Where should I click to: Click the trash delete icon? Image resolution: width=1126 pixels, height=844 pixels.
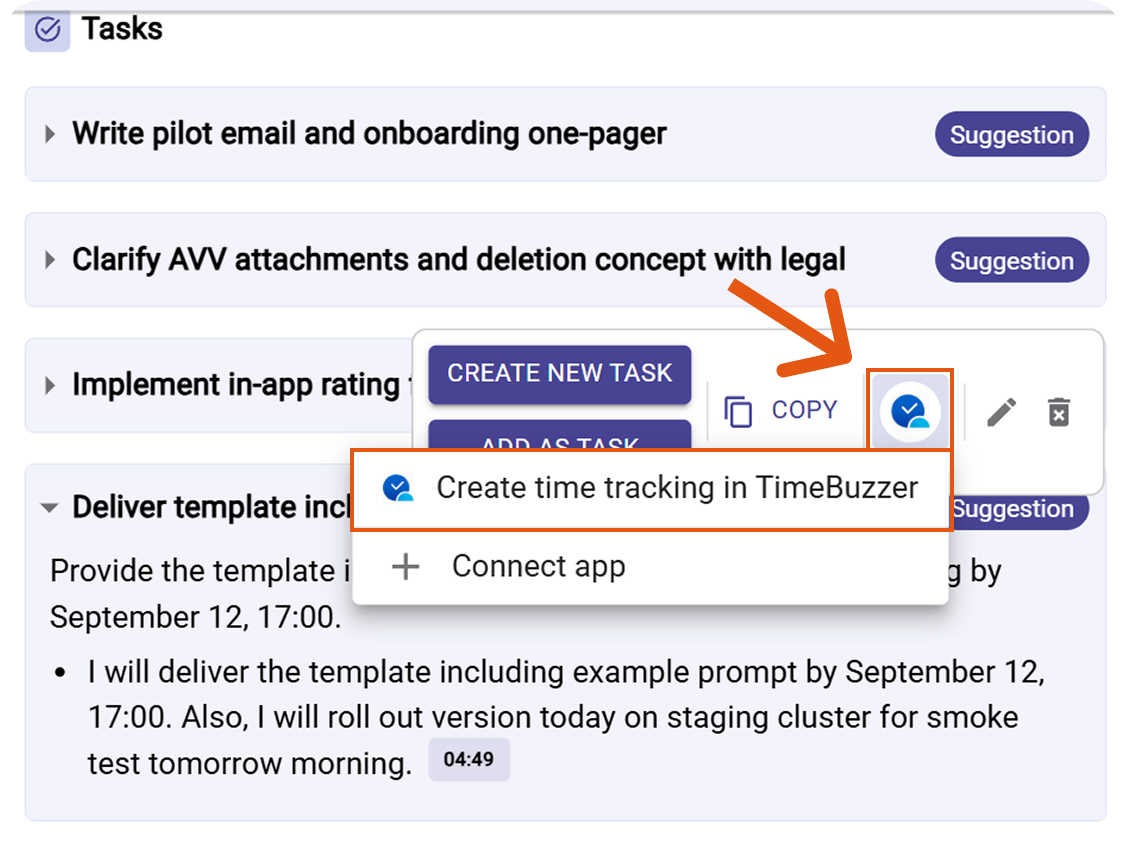click(x=1058, y=411)
